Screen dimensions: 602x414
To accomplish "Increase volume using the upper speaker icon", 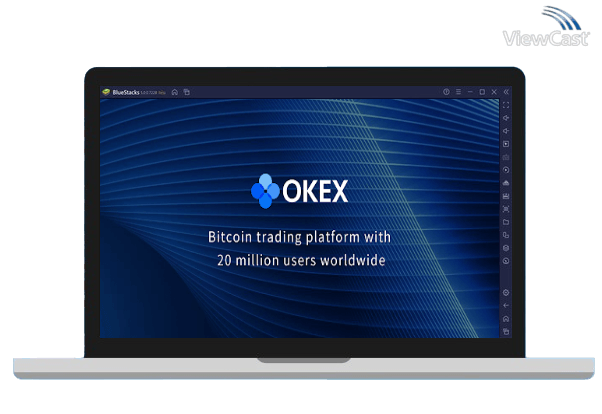I will click(506, 118).
